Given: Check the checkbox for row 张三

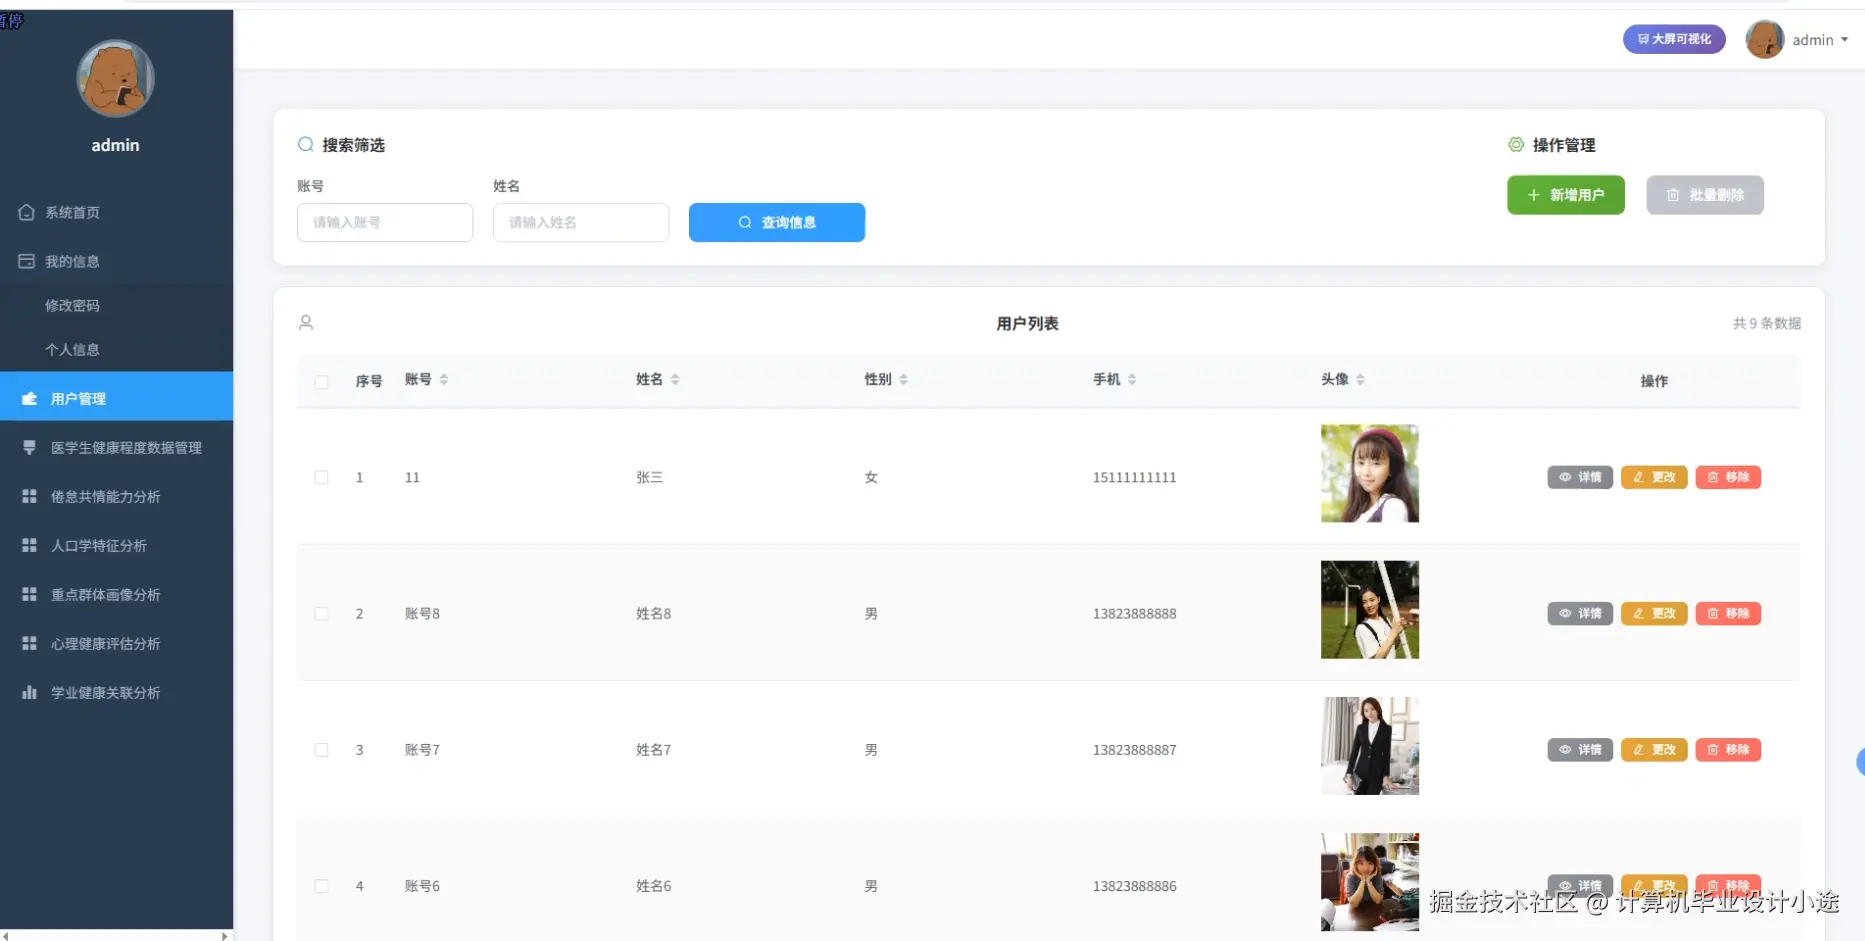Looking at the screenshot, I should point(321,477).
